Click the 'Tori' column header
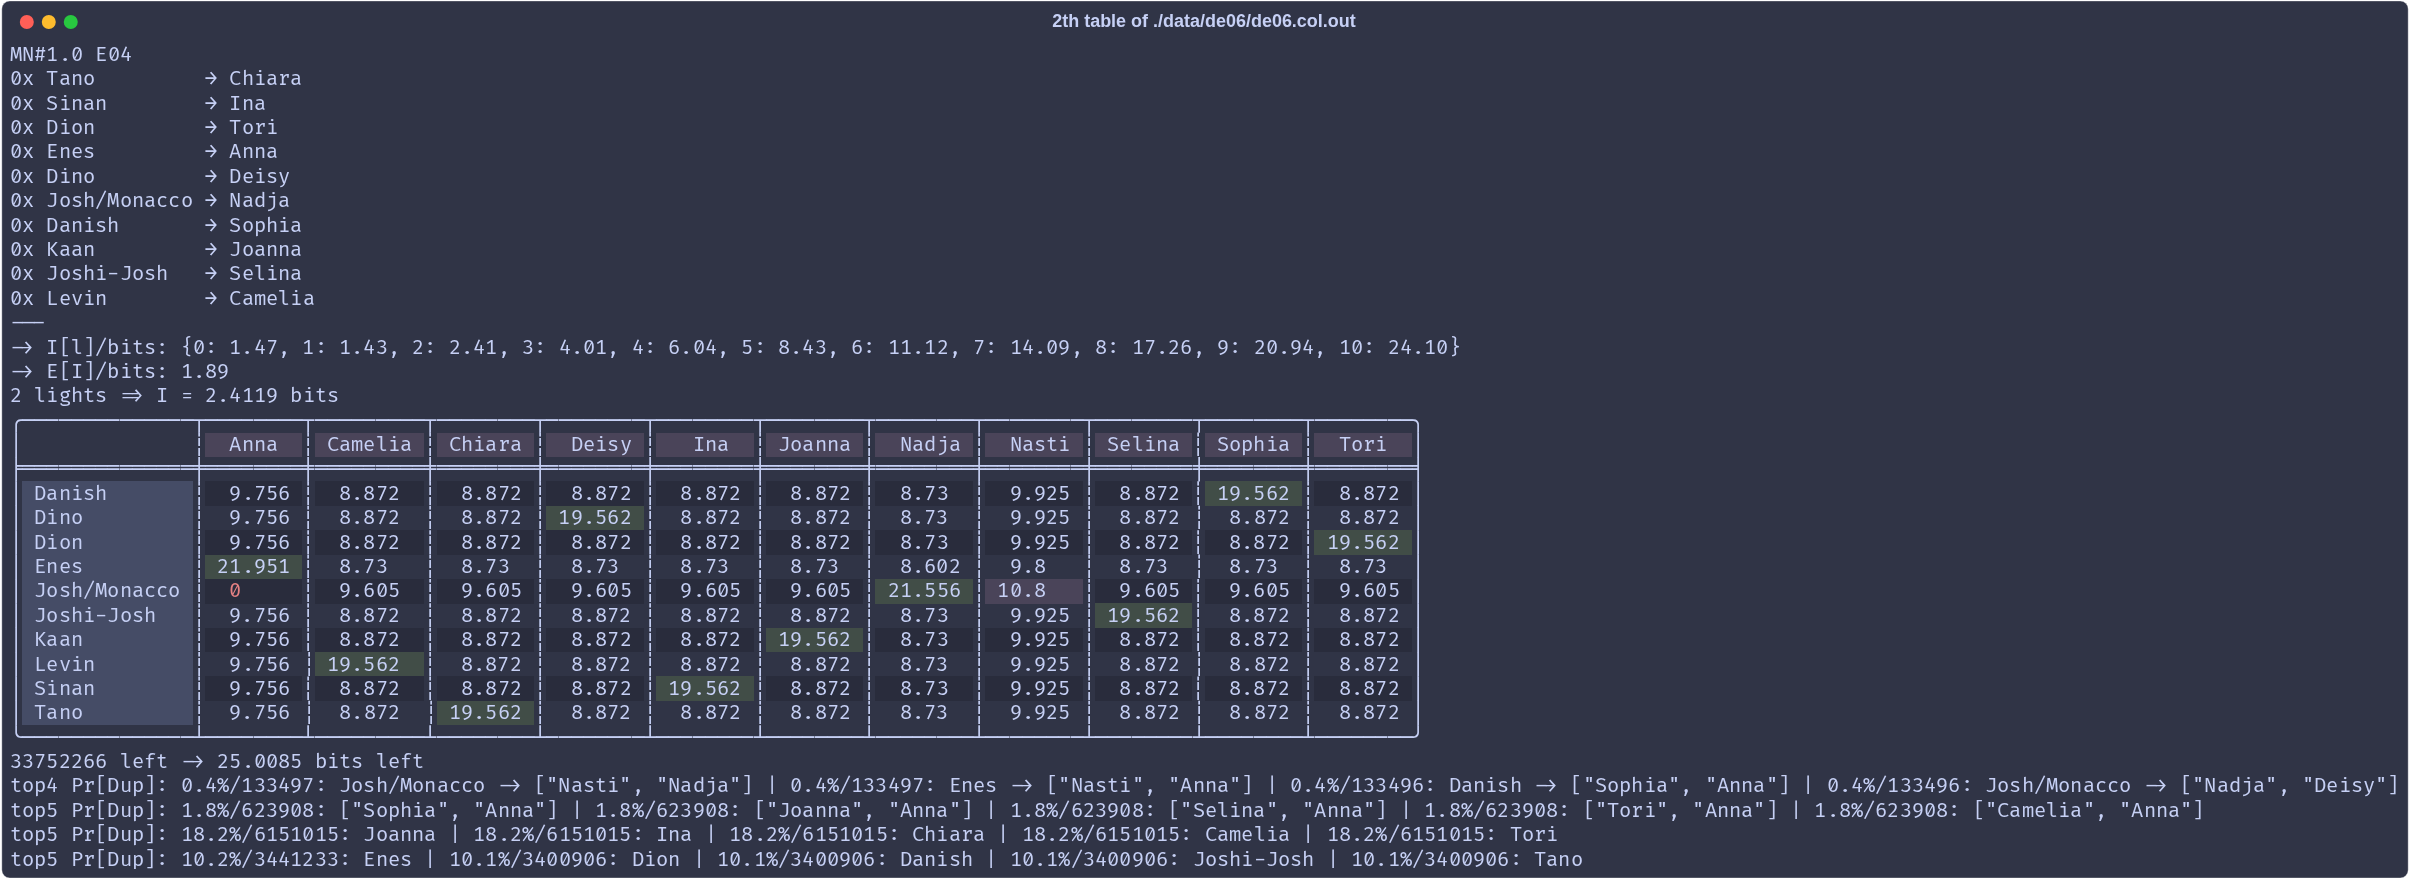2410x879 pixels. [1362, 444]
